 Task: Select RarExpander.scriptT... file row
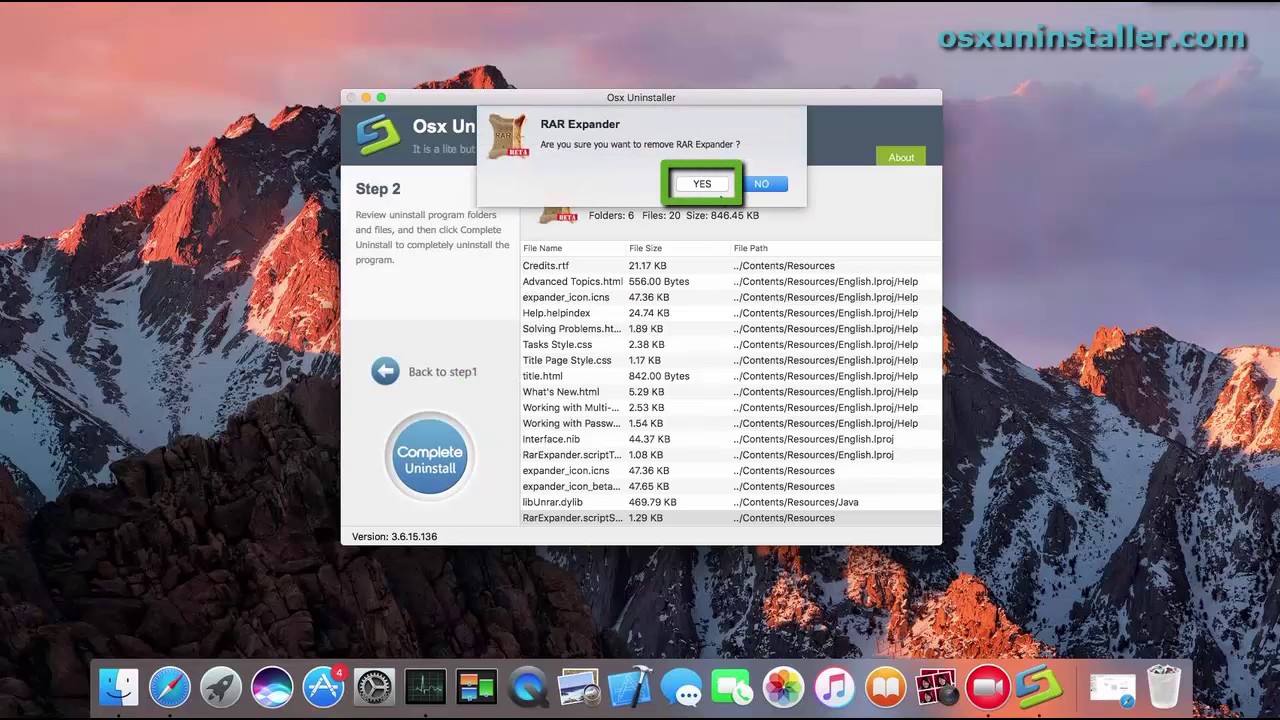(x=731, y=455)
